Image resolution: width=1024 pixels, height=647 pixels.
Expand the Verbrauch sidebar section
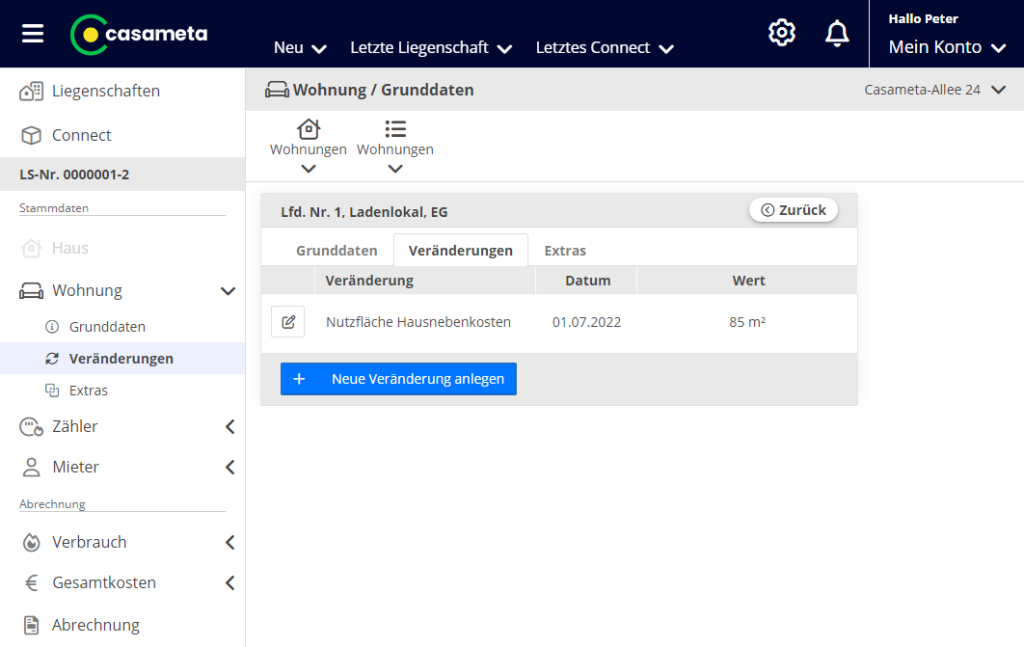(230, 543)
